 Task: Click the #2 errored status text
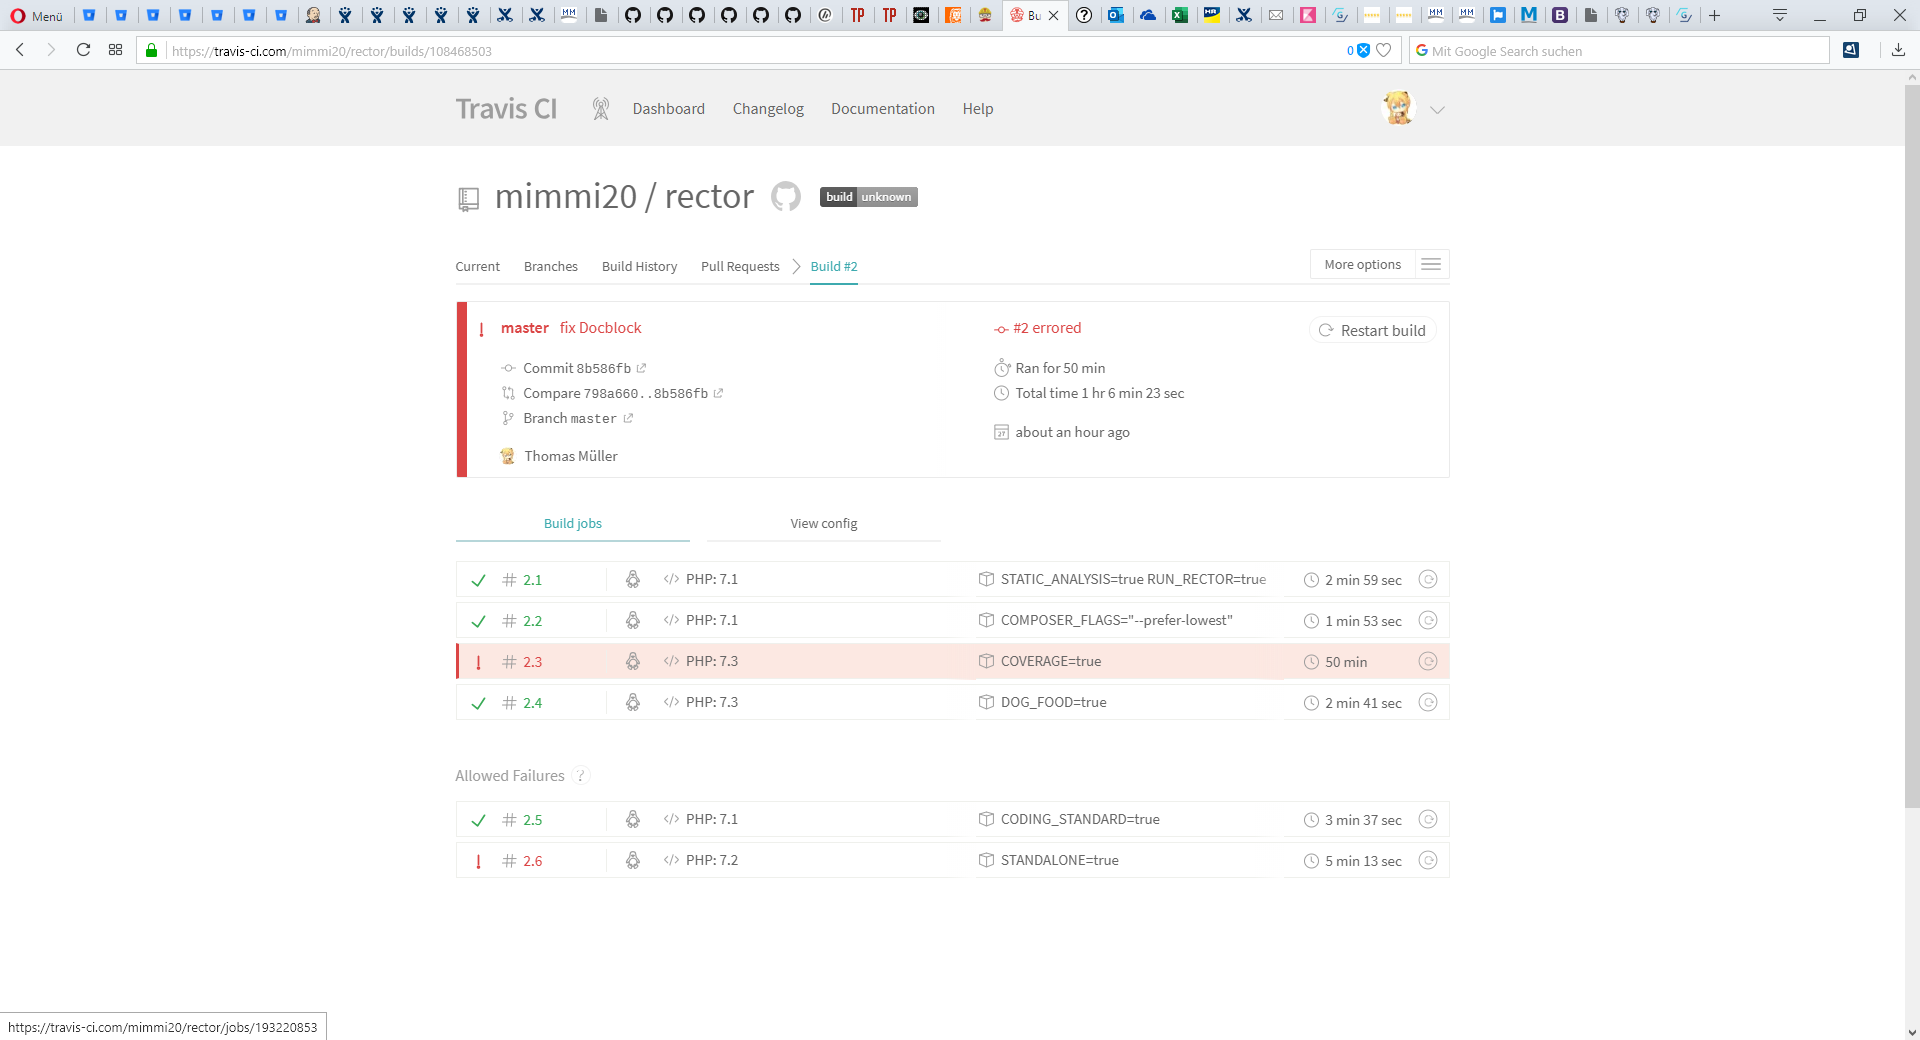pos(1047,328)
